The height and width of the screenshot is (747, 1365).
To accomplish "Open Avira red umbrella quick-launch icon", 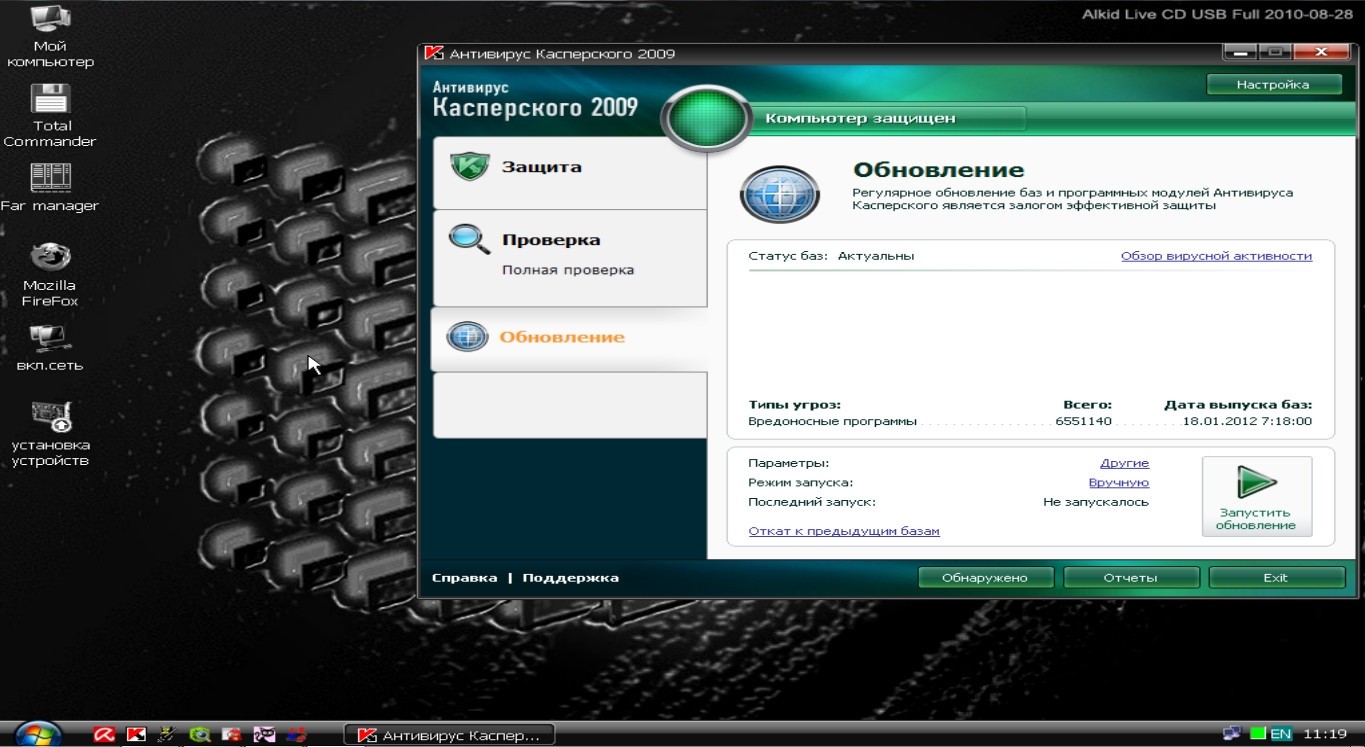I will pyautogui.click(x=103, y=735).
